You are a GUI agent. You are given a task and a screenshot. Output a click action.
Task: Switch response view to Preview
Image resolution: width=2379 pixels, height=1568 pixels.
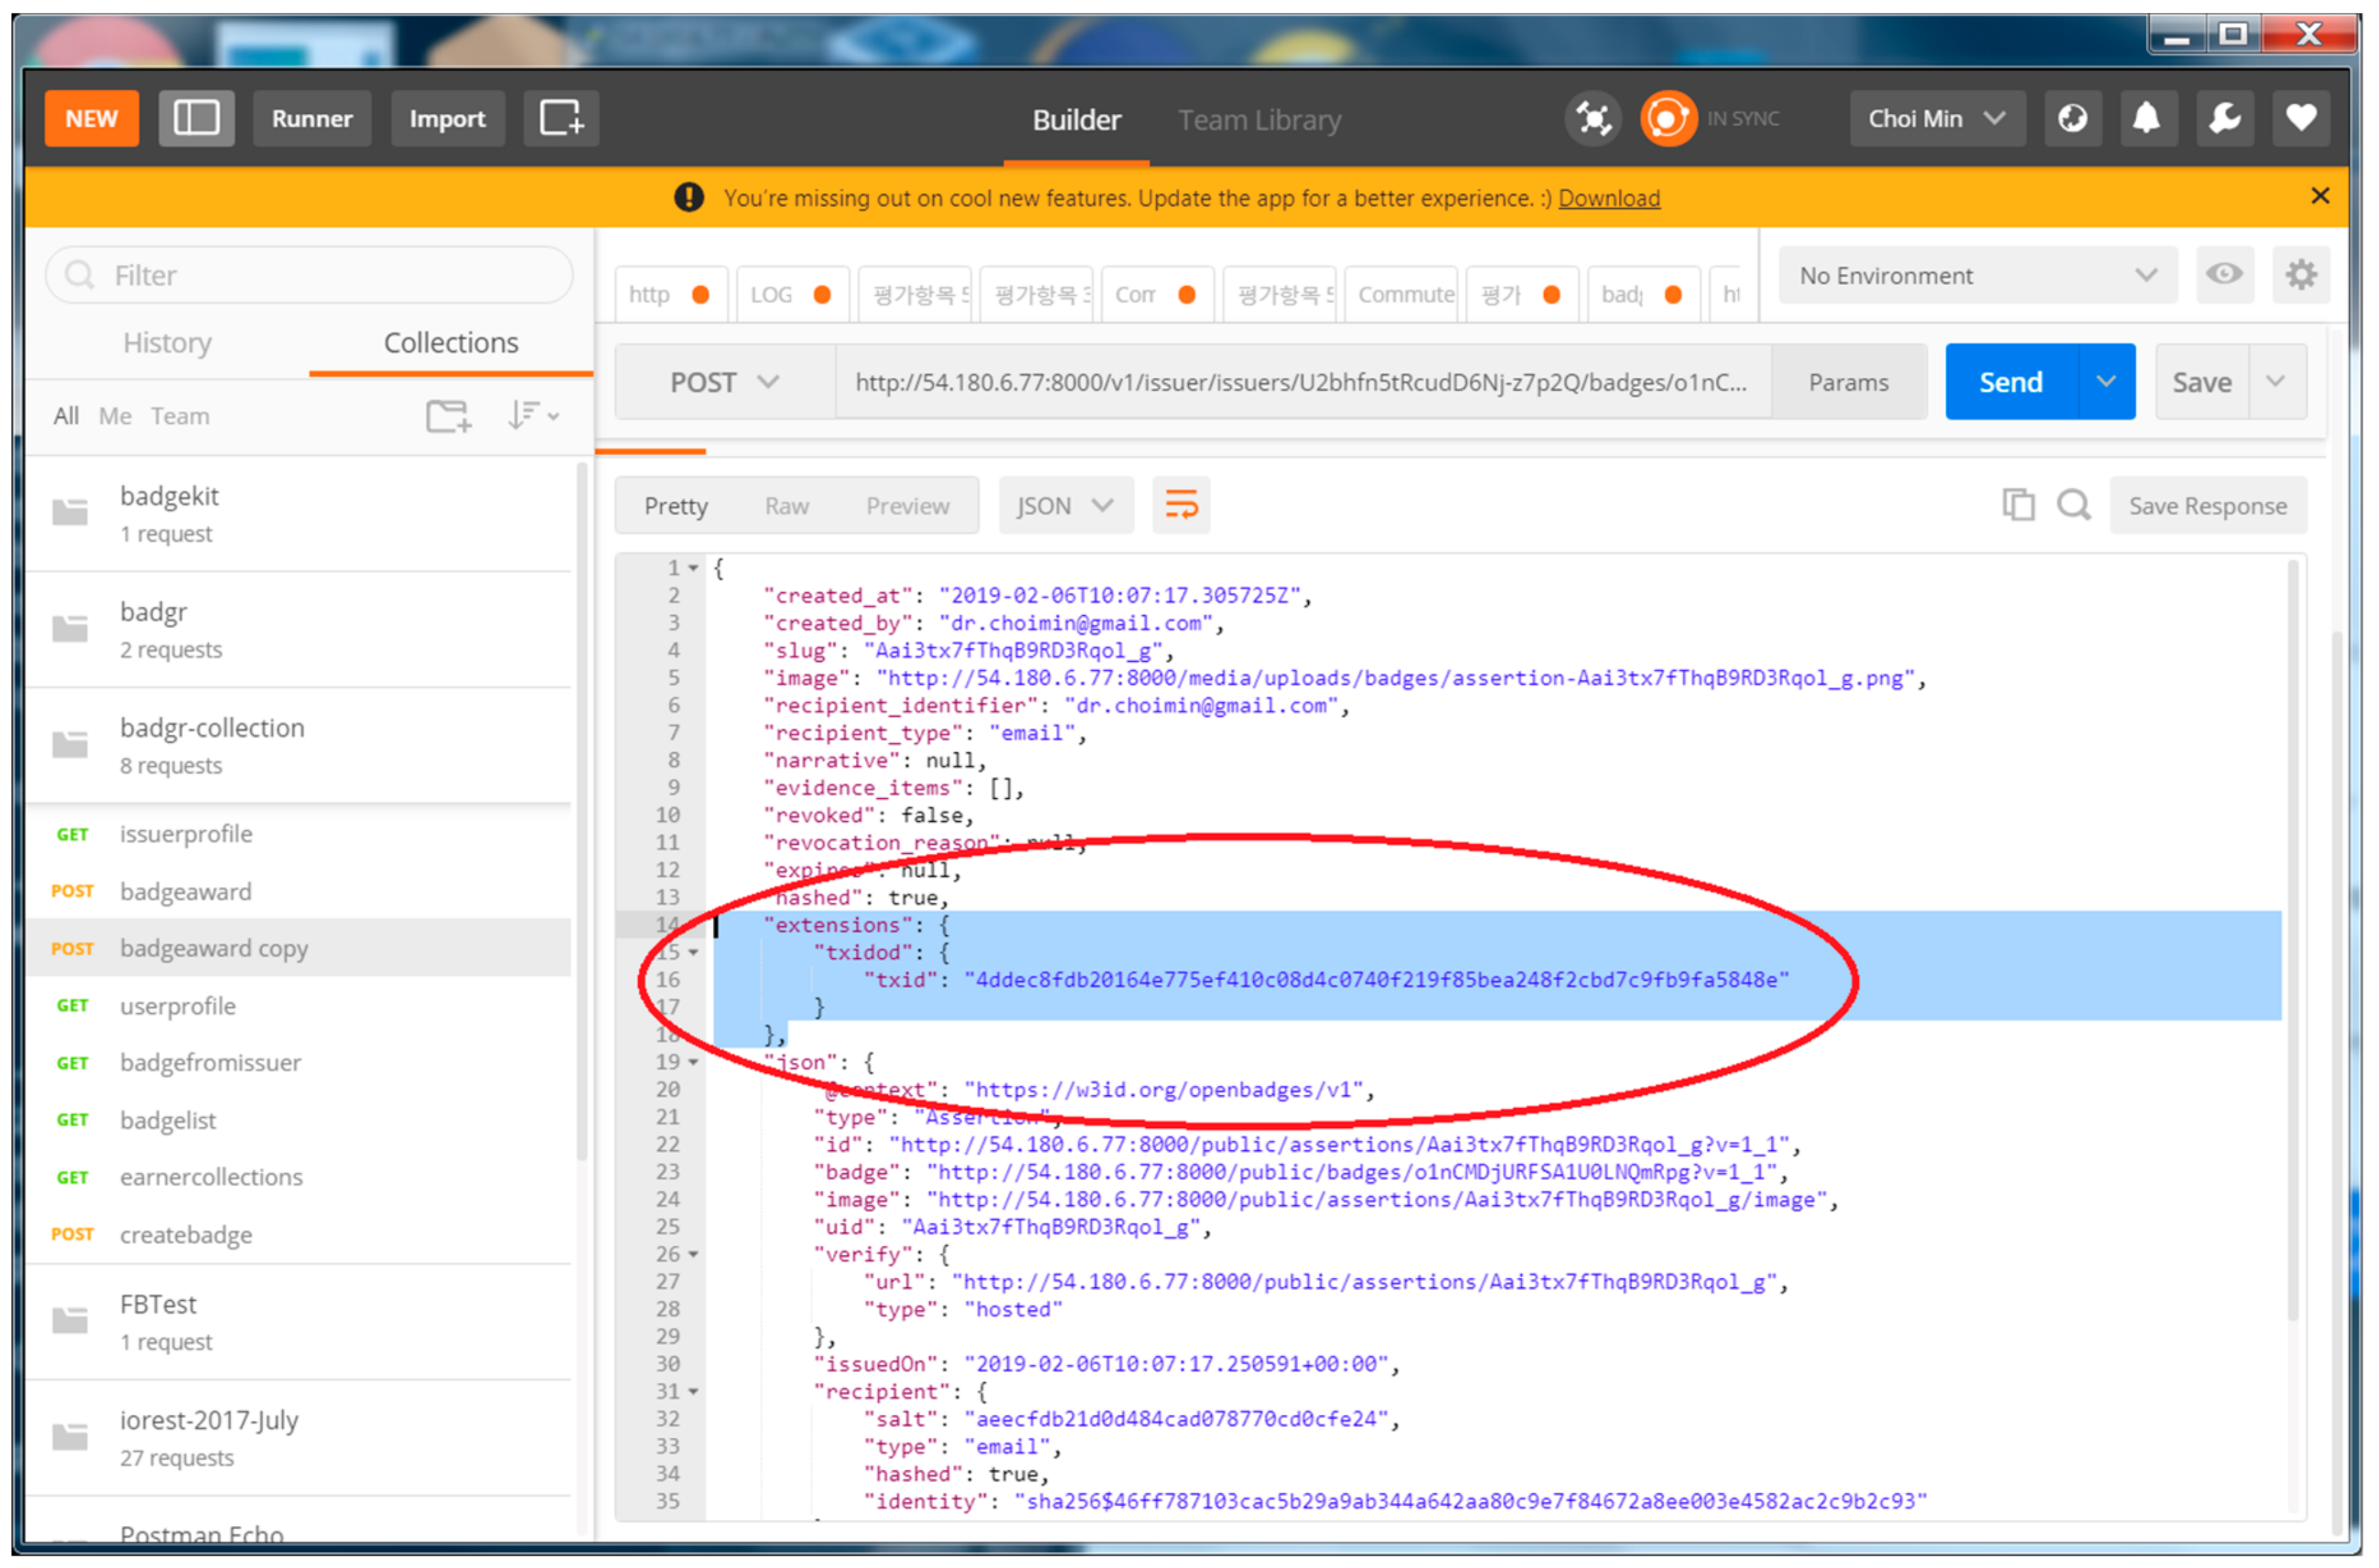907,506
